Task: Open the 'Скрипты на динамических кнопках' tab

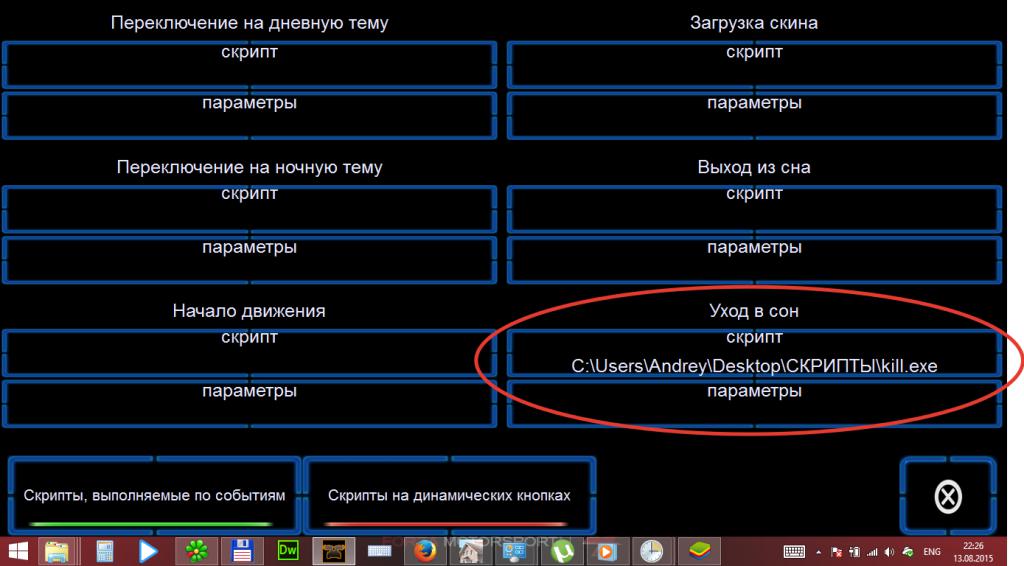Action: (x=449, y=495)
